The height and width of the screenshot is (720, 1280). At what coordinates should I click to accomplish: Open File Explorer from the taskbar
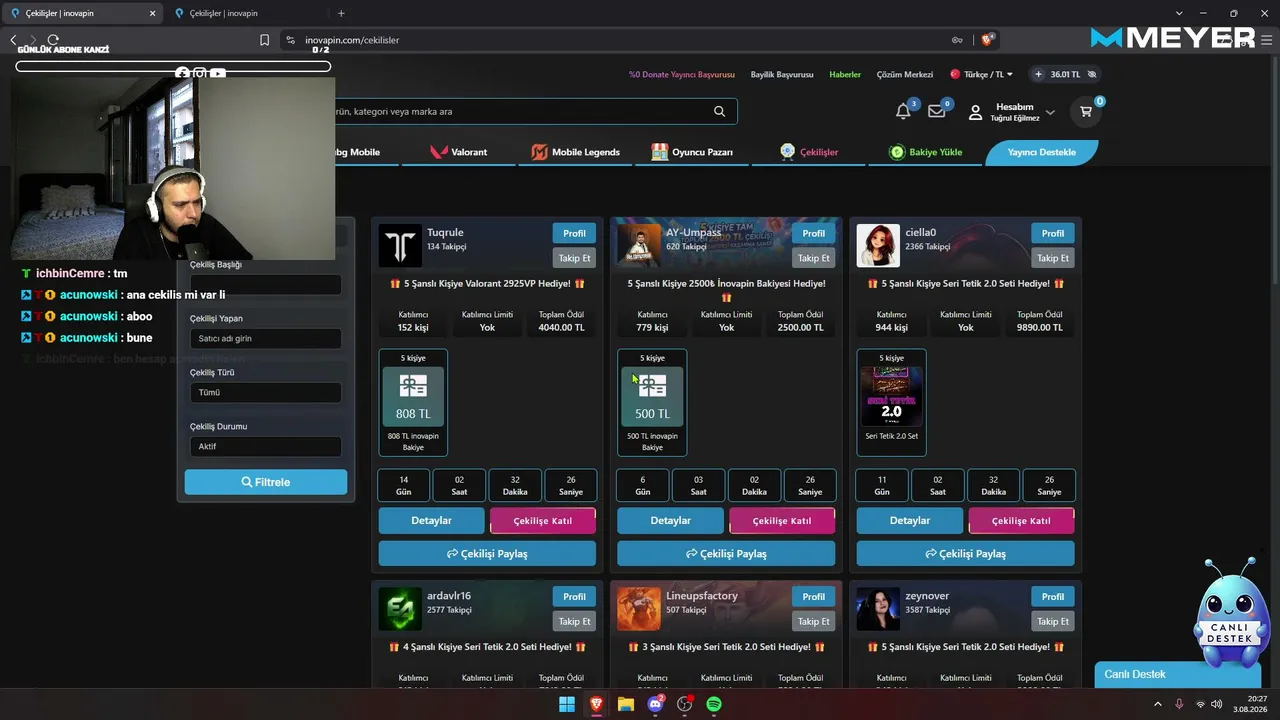point(626,704)
